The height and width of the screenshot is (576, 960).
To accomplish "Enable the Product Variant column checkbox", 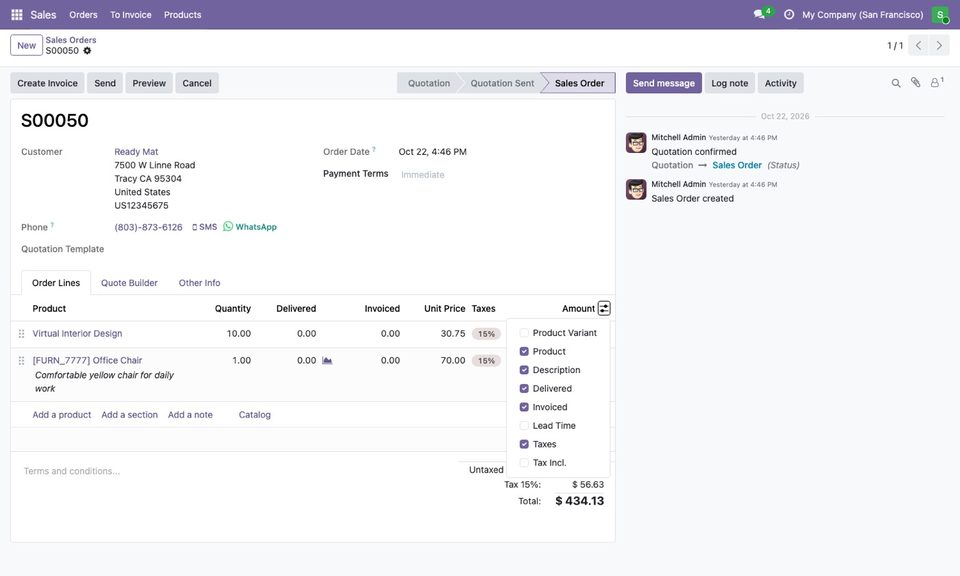I will click(524, 333).
